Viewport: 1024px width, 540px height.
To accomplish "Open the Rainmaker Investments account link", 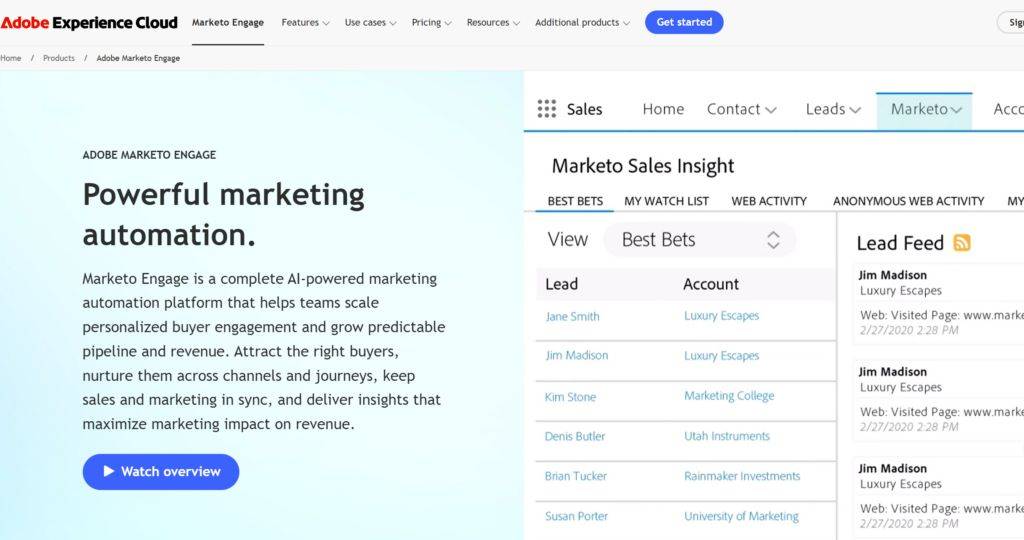I will tap(742, 476).
